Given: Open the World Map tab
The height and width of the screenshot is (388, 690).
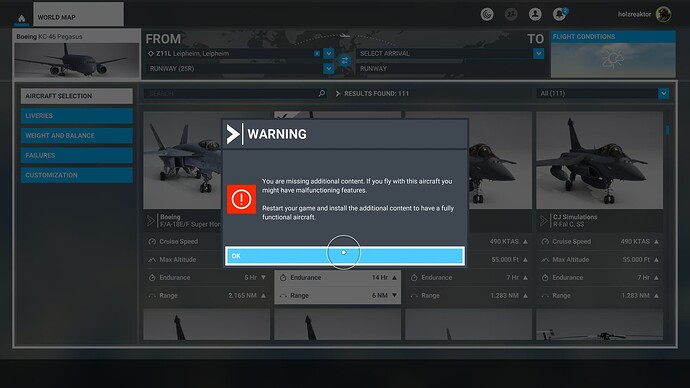Looking at the screenshot, I should tap(78, 15).
